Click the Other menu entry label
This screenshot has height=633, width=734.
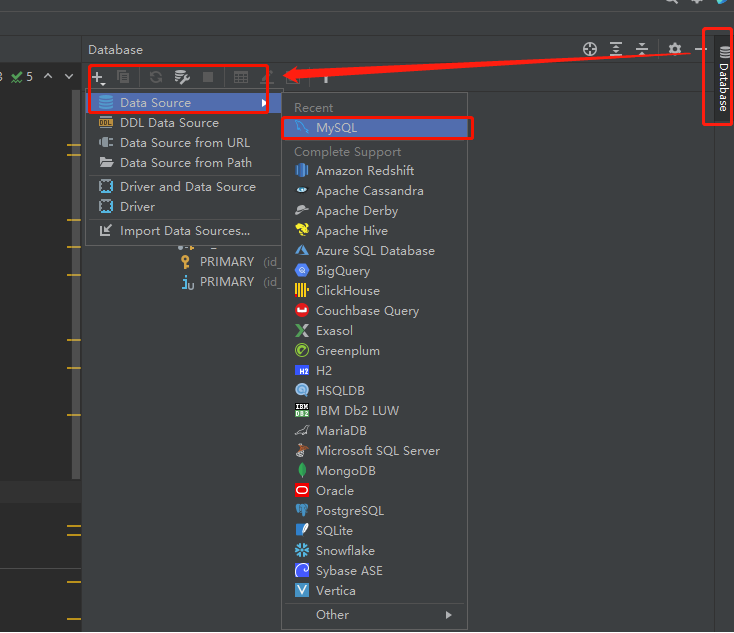332,615
